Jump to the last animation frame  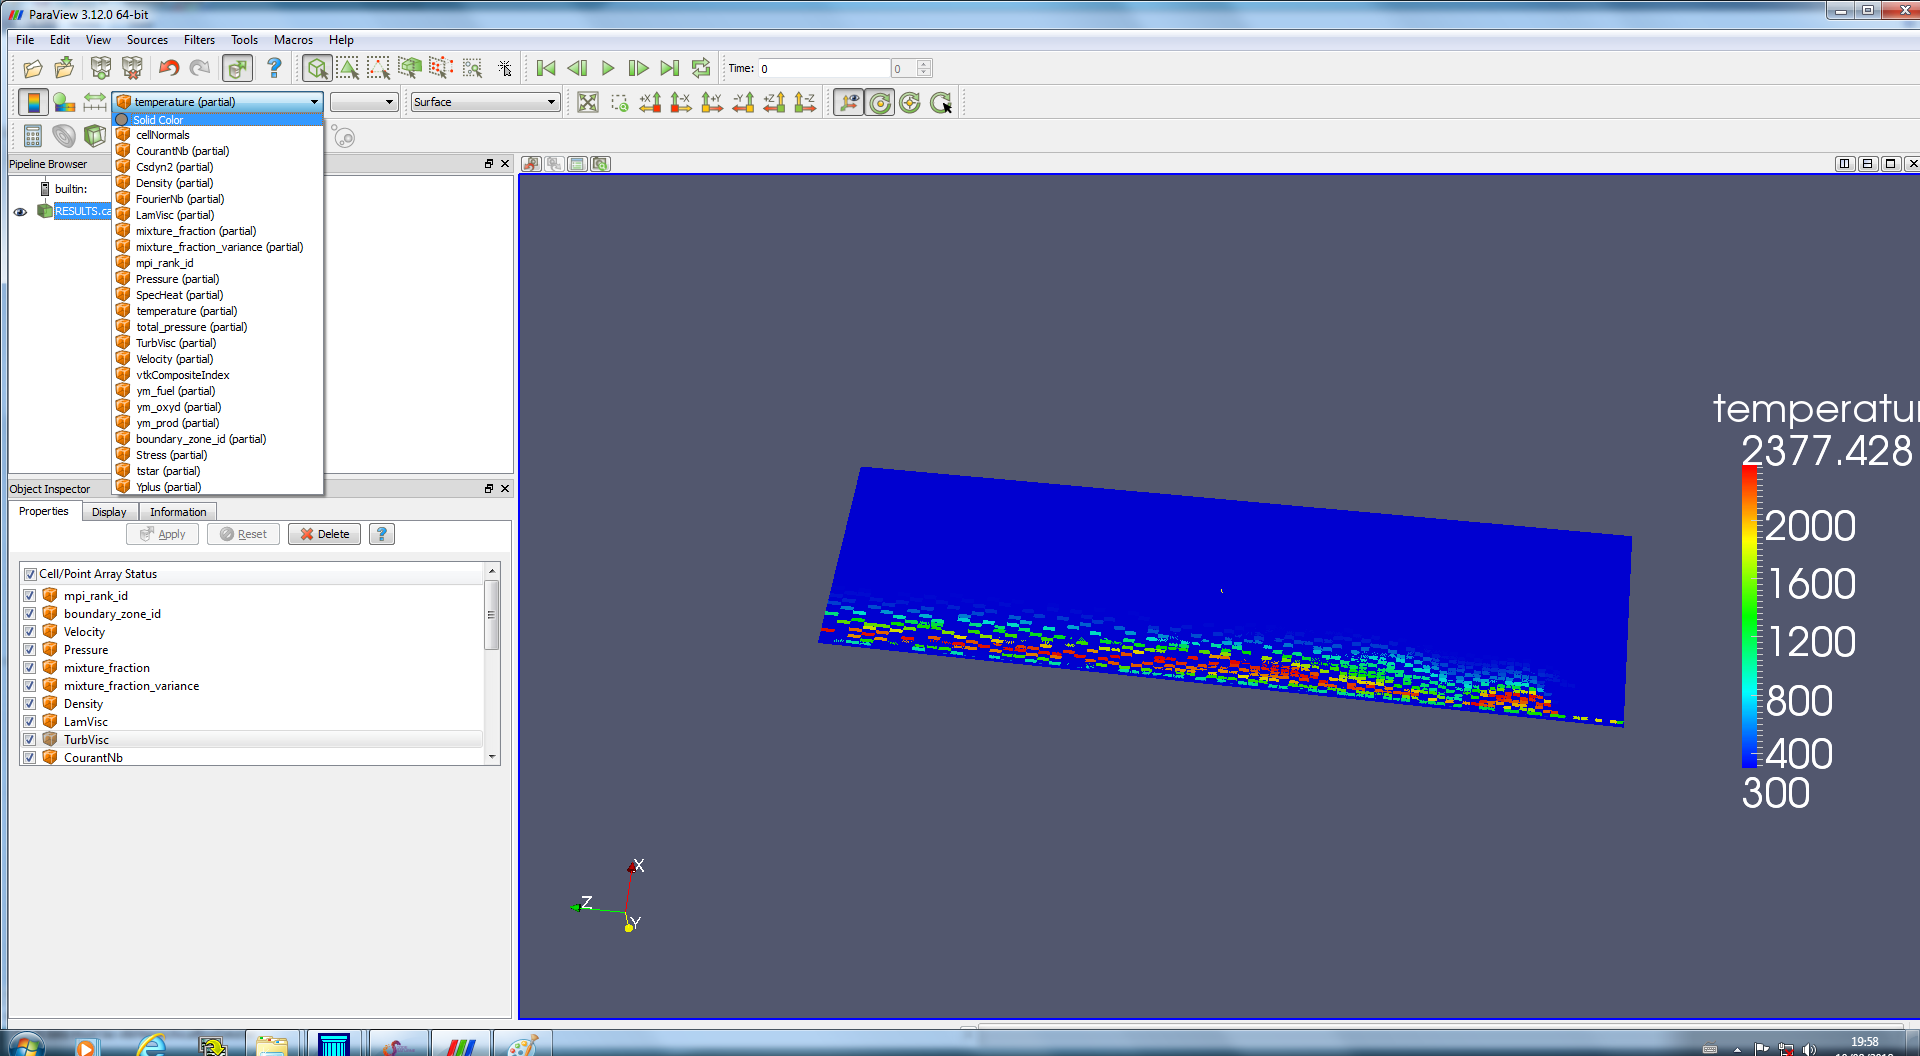tap(670, 68)
